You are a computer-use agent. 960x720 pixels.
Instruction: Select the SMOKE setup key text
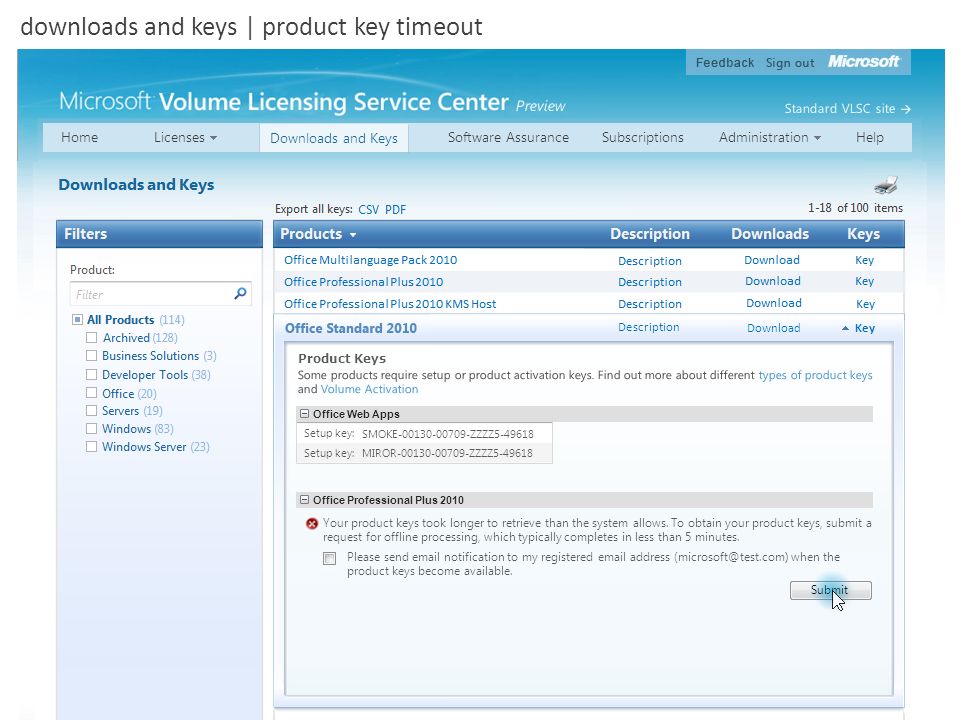tap(448, 434)
